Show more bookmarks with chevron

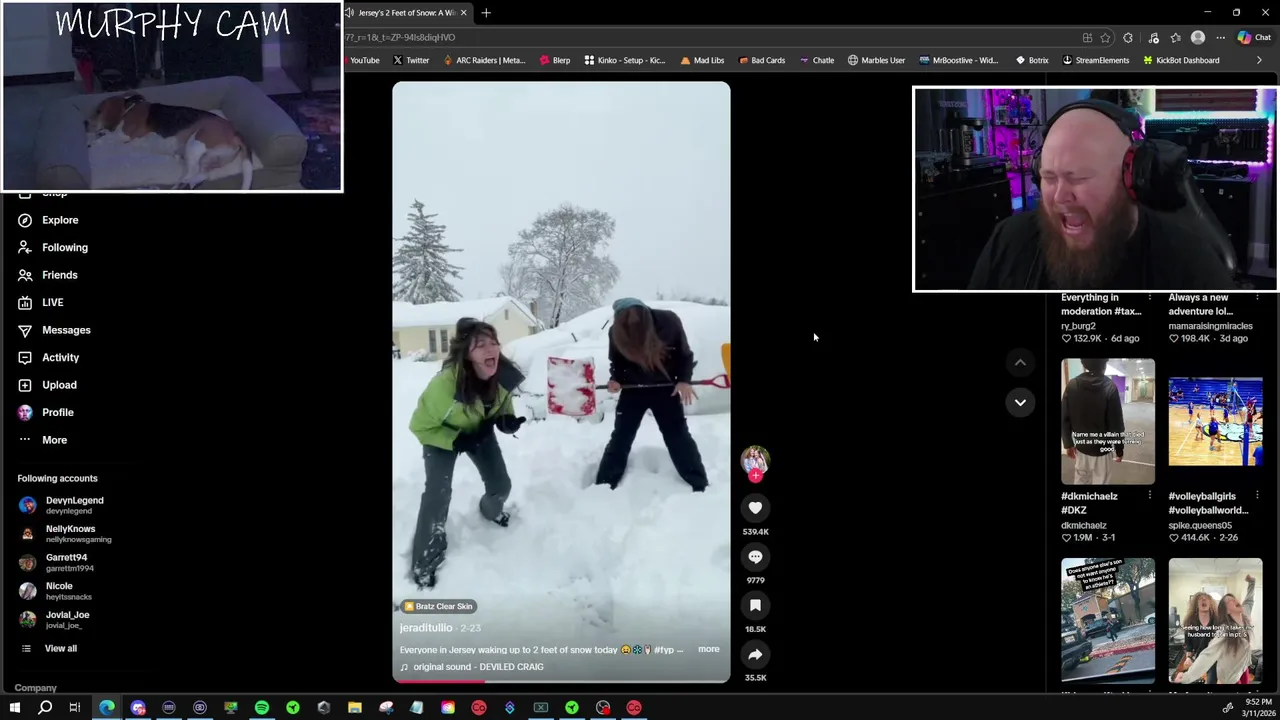coord(1259,60)
